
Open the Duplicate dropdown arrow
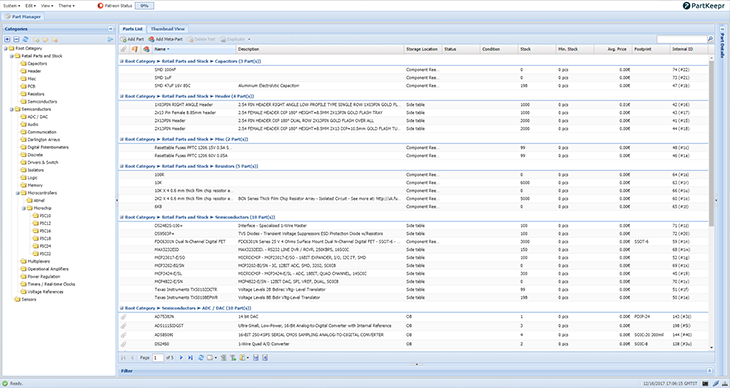pyautogui.click(x=249, y=40)
